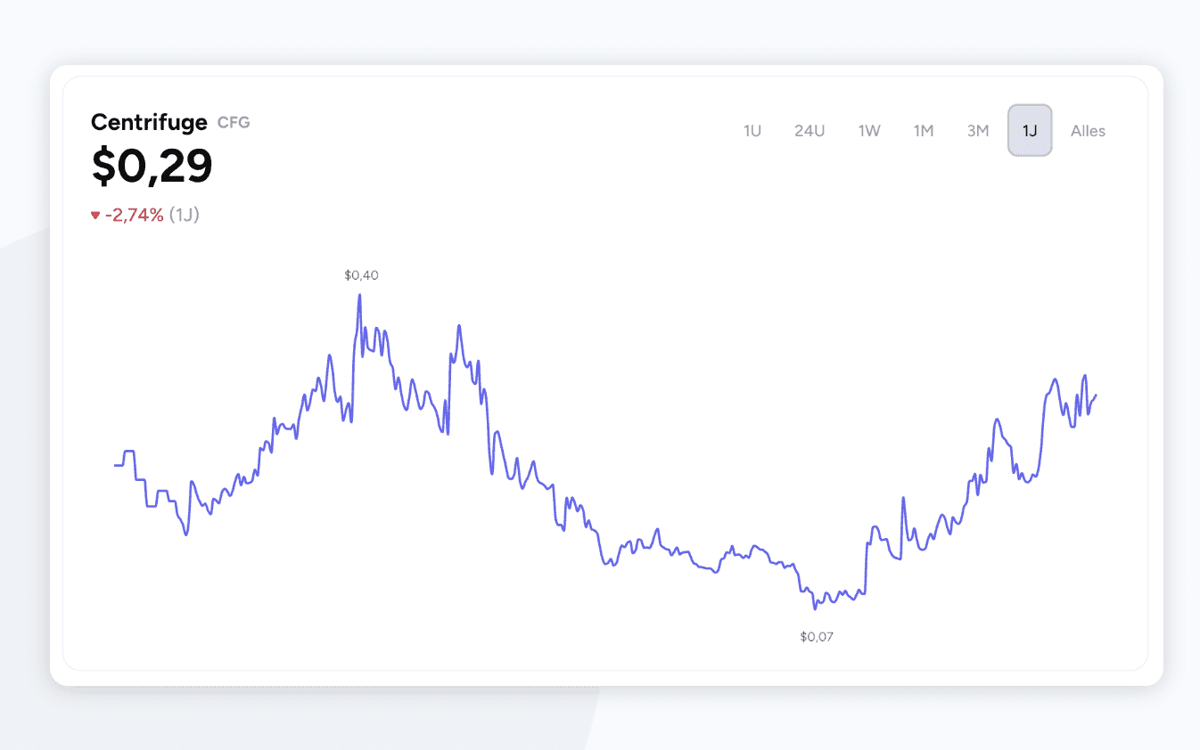Click the -2,74% change percentage
This screenshot has height=750, width=1200.
[134, 215]
